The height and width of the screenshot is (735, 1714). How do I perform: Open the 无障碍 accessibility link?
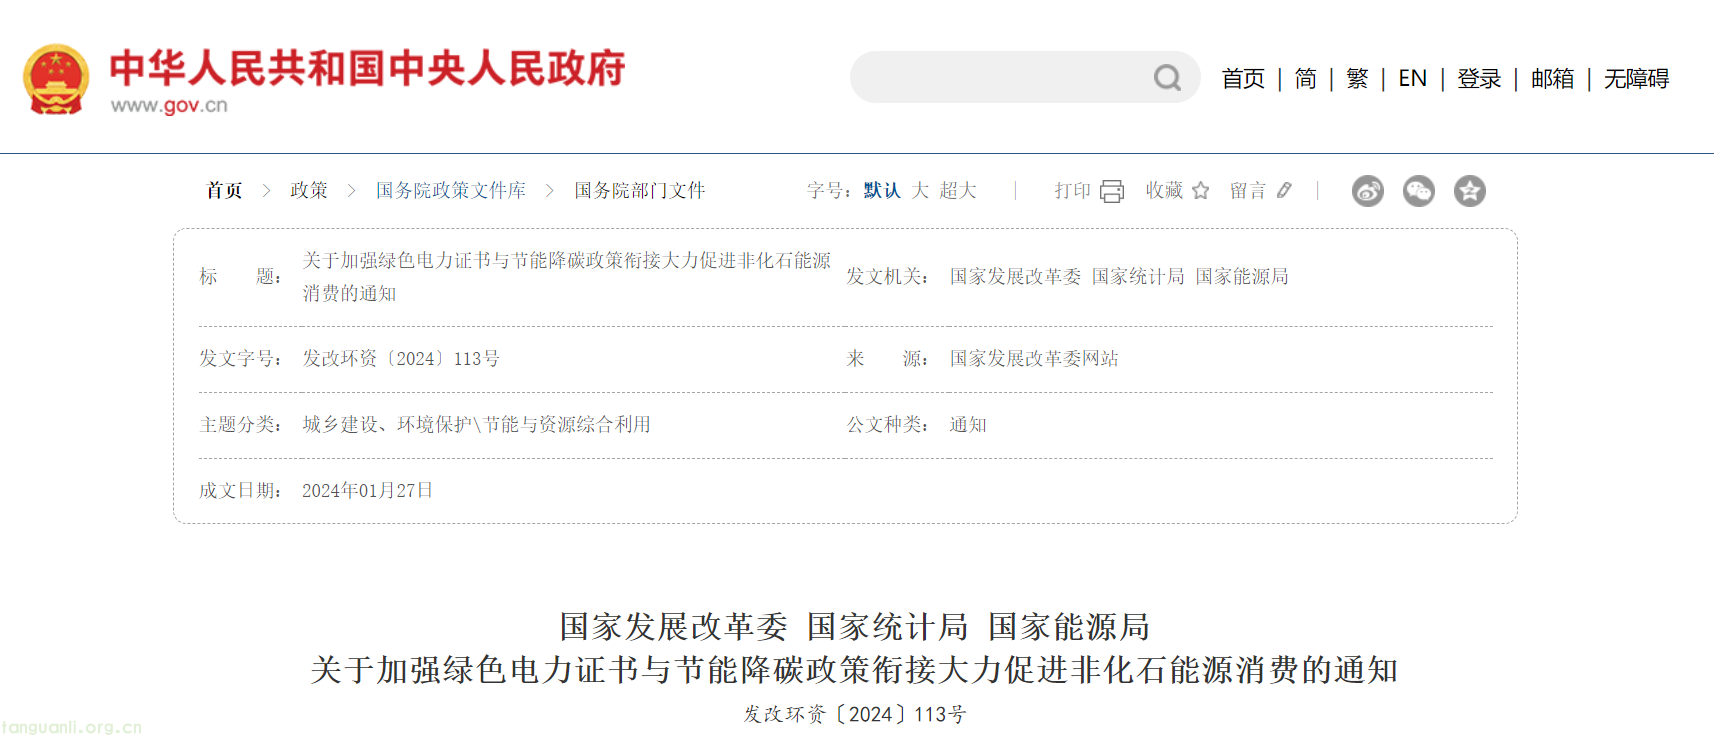[x=1636, y=78]
